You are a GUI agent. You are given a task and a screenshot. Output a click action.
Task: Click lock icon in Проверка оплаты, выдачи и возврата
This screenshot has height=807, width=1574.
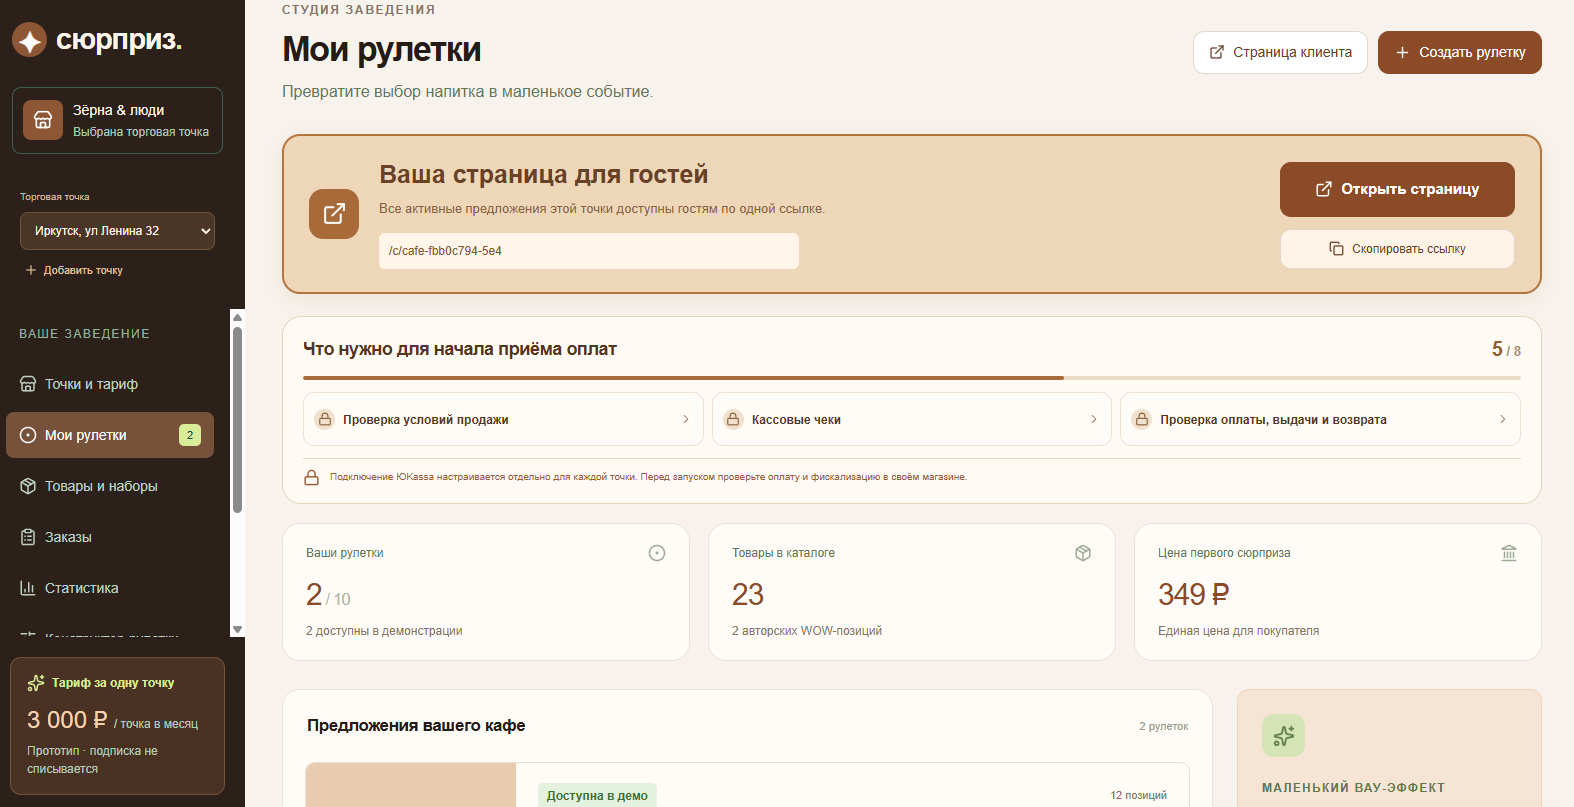point(1142,419)
